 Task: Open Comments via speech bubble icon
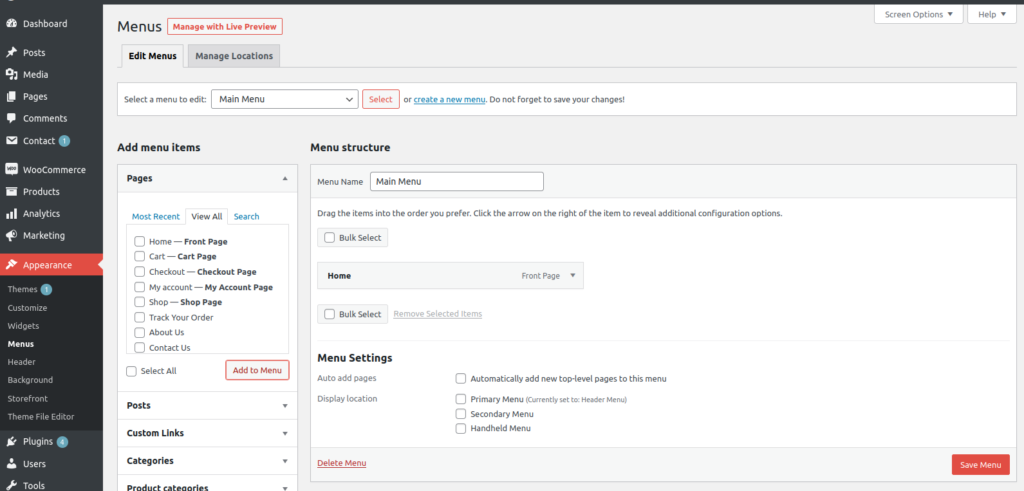11,118
